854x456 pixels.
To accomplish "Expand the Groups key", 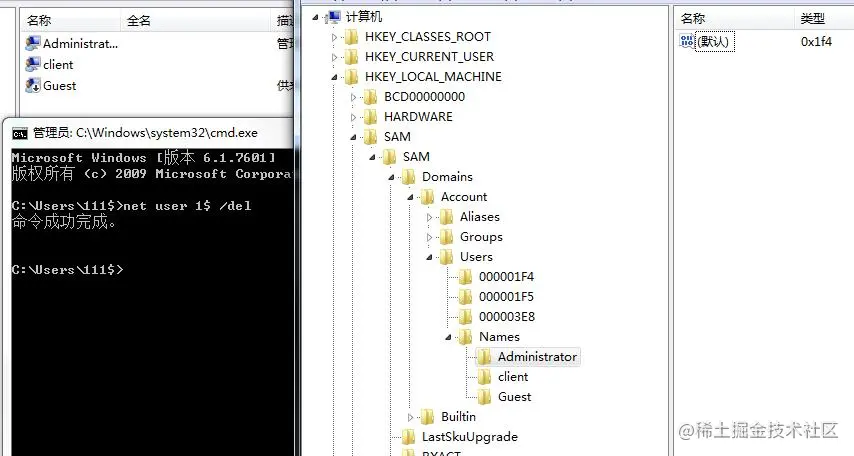I will pos(430,237).
